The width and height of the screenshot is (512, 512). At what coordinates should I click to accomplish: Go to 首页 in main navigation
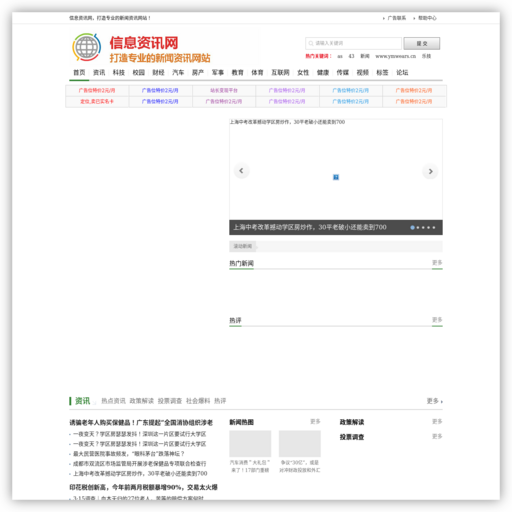tap(79, 72)
